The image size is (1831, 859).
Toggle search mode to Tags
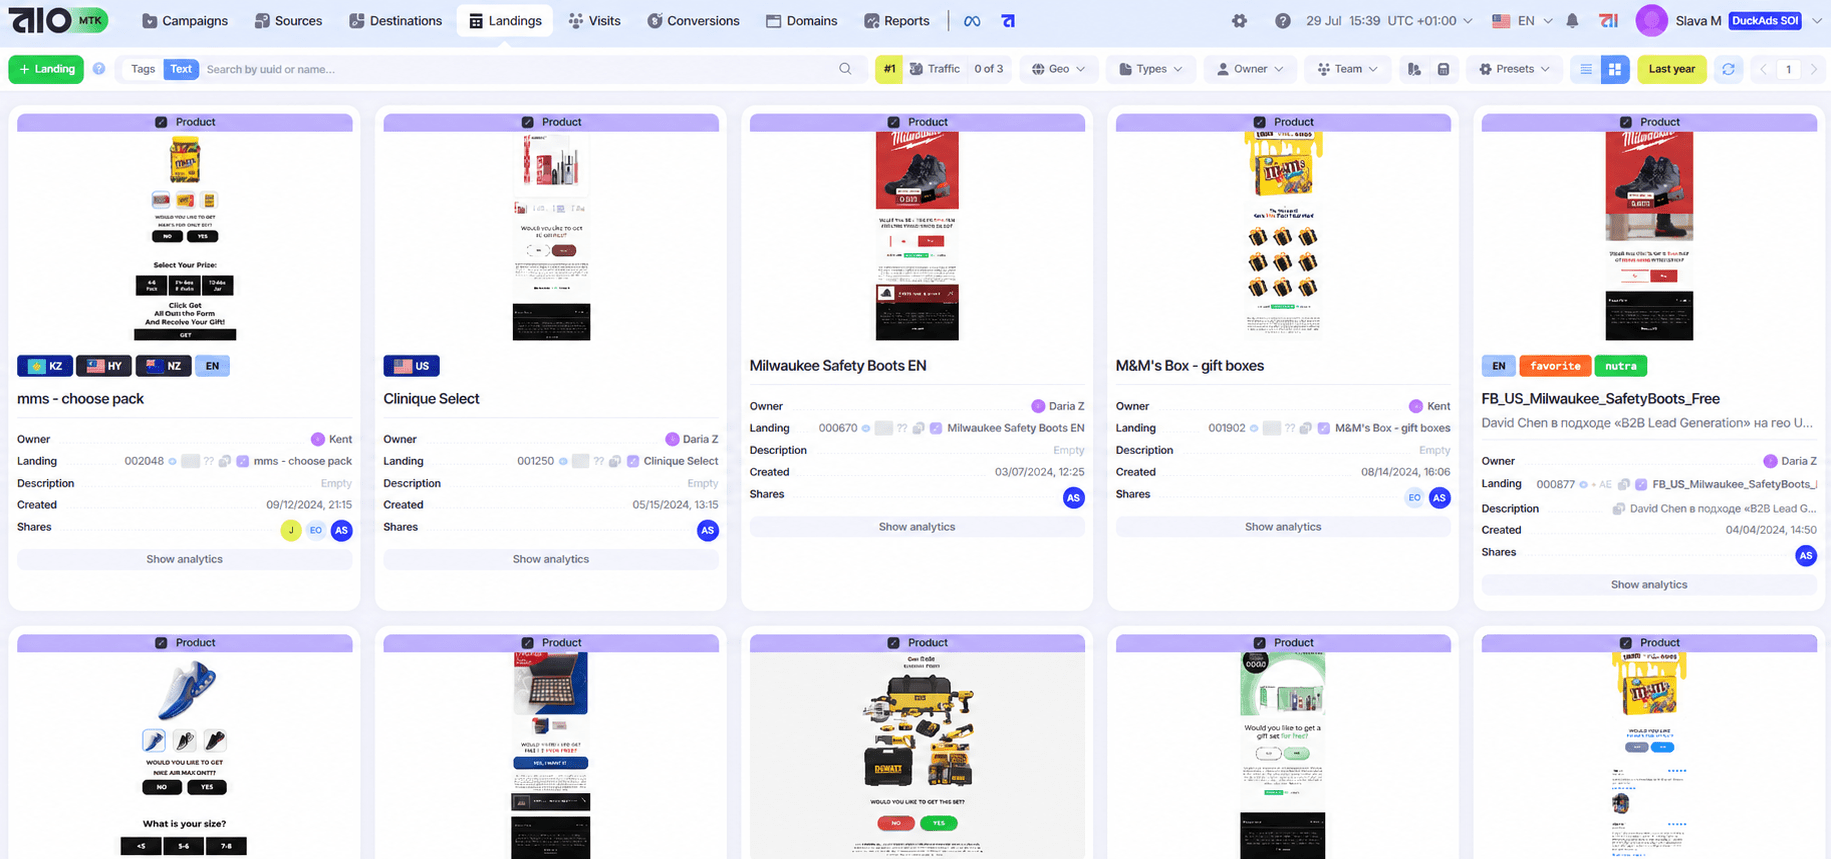pos(143,69)
